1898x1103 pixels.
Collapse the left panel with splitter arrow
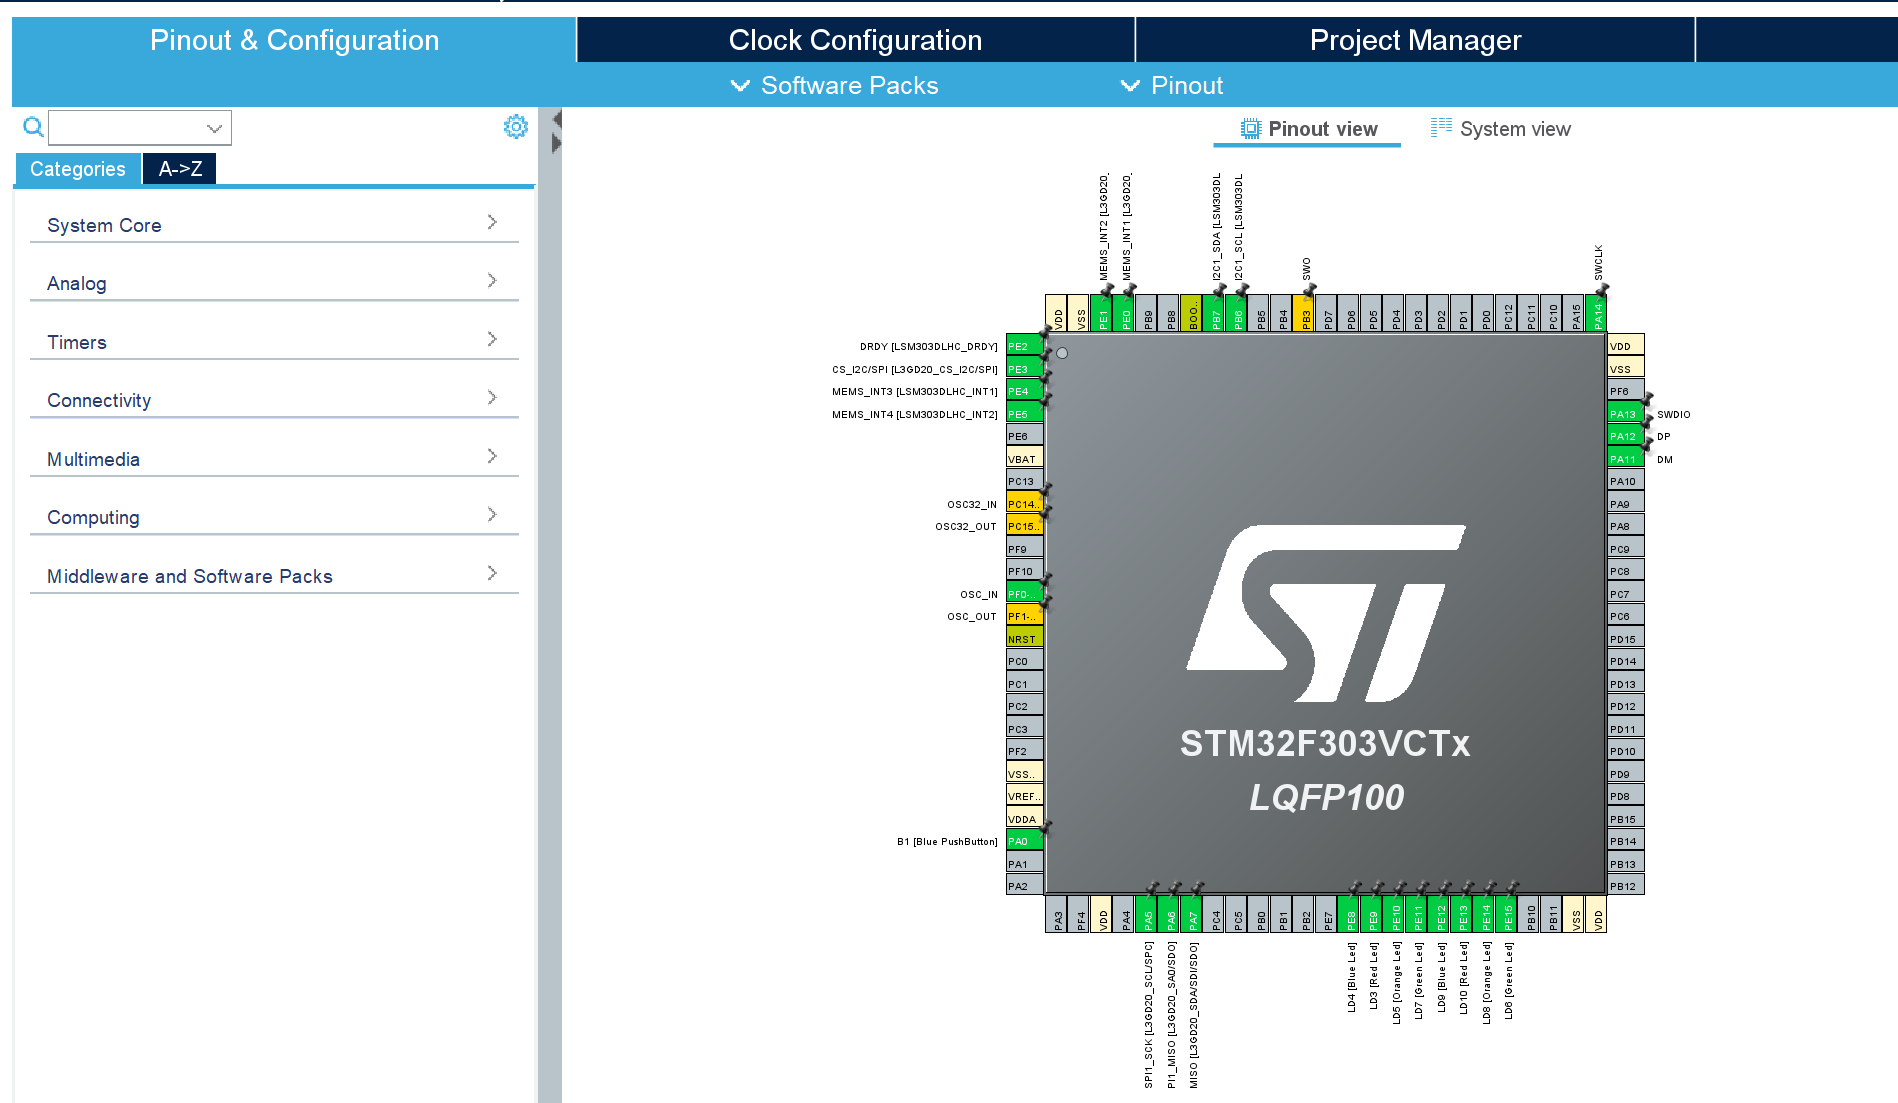point(557,120)
